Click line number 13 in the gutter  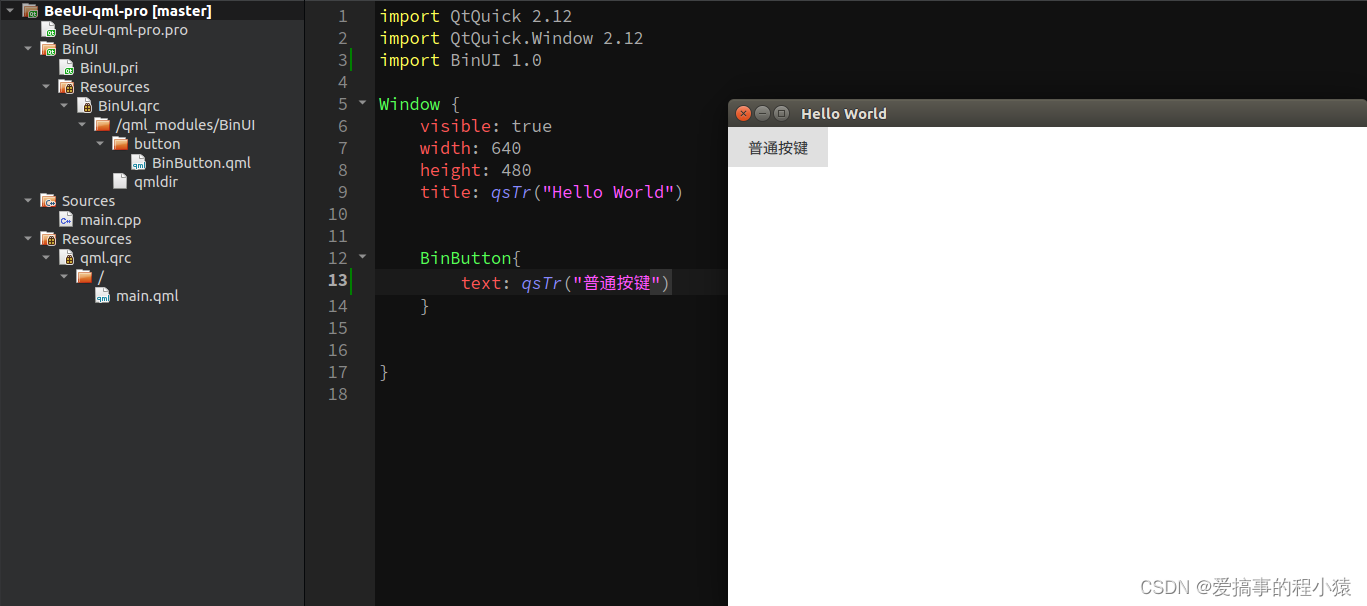coord(338,280)
